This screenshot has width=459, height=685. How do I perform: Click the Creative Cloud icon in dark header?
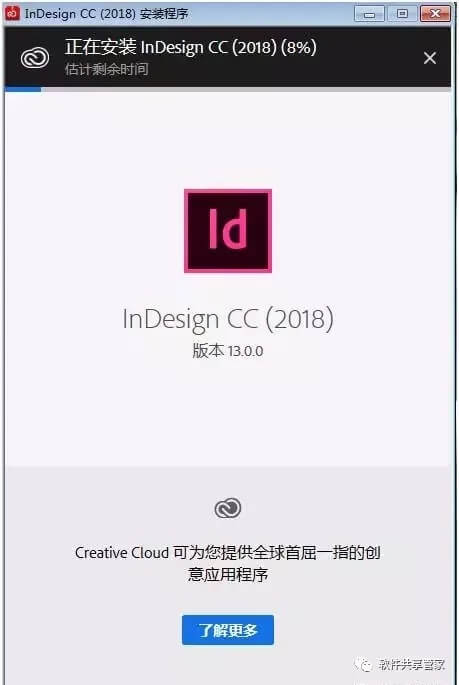click(x=35, y=58)
